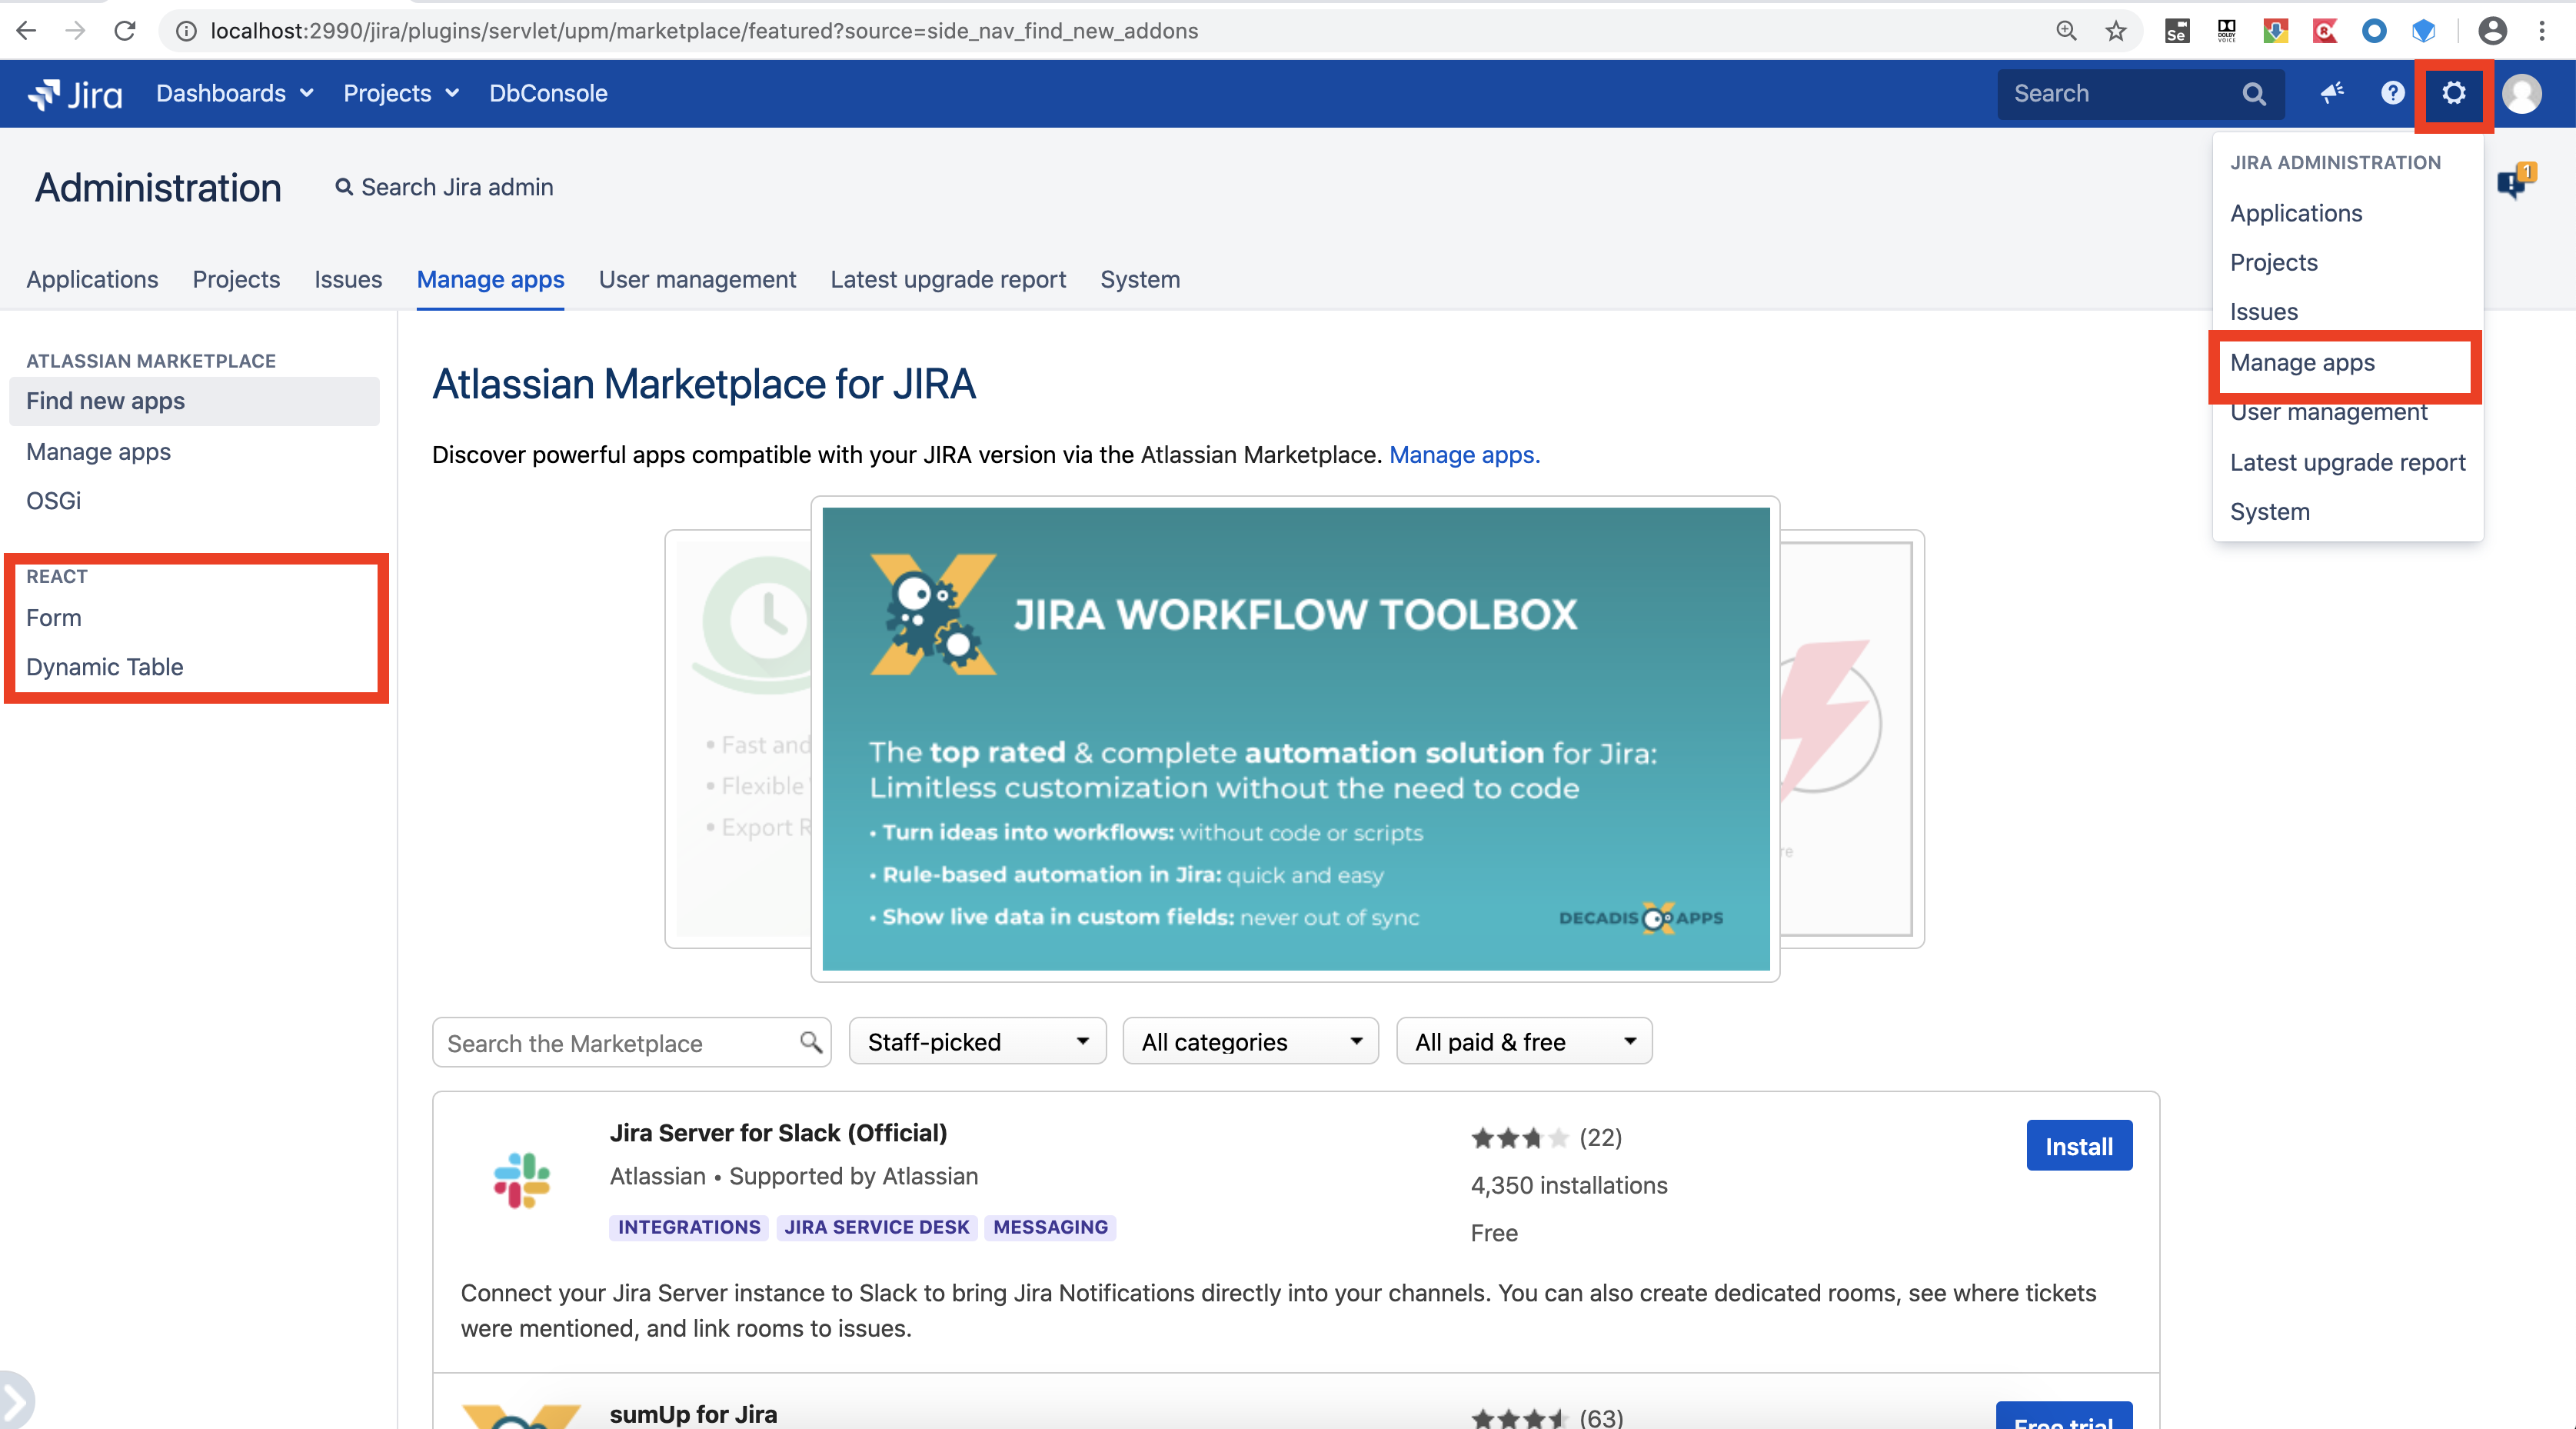2576x1429 pixels.
Task: Switch to the System admin tab
Action: (x=1140, y=279)
